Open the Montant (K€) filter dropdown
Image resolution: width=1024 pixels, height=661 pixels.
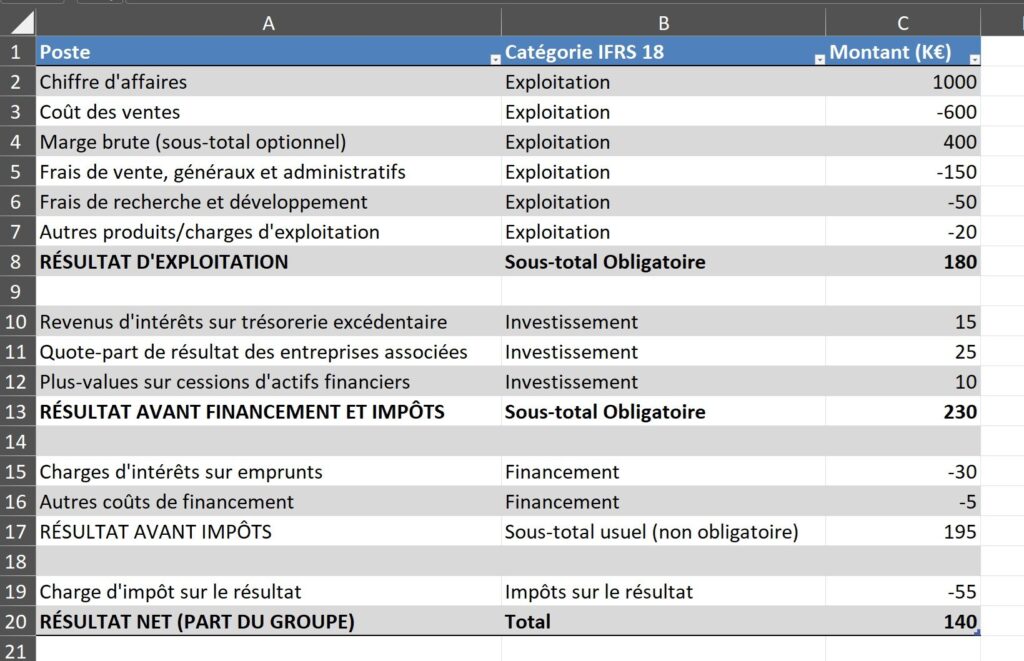point(974,59)
